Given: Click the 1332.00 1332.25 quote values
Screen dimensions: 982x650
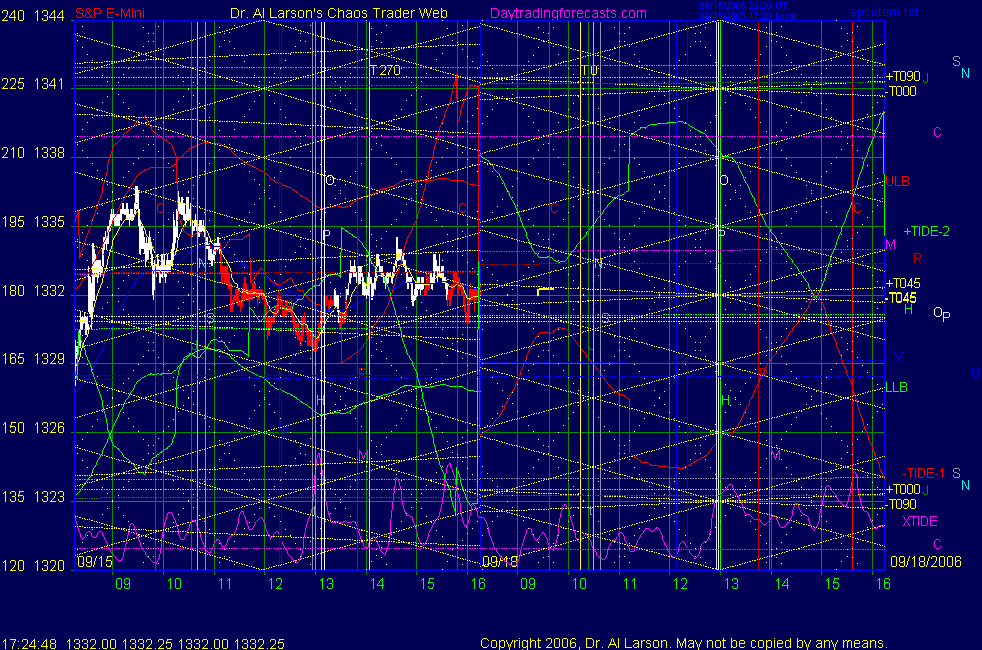Looking at the screenshot, I should coord(175,643).
